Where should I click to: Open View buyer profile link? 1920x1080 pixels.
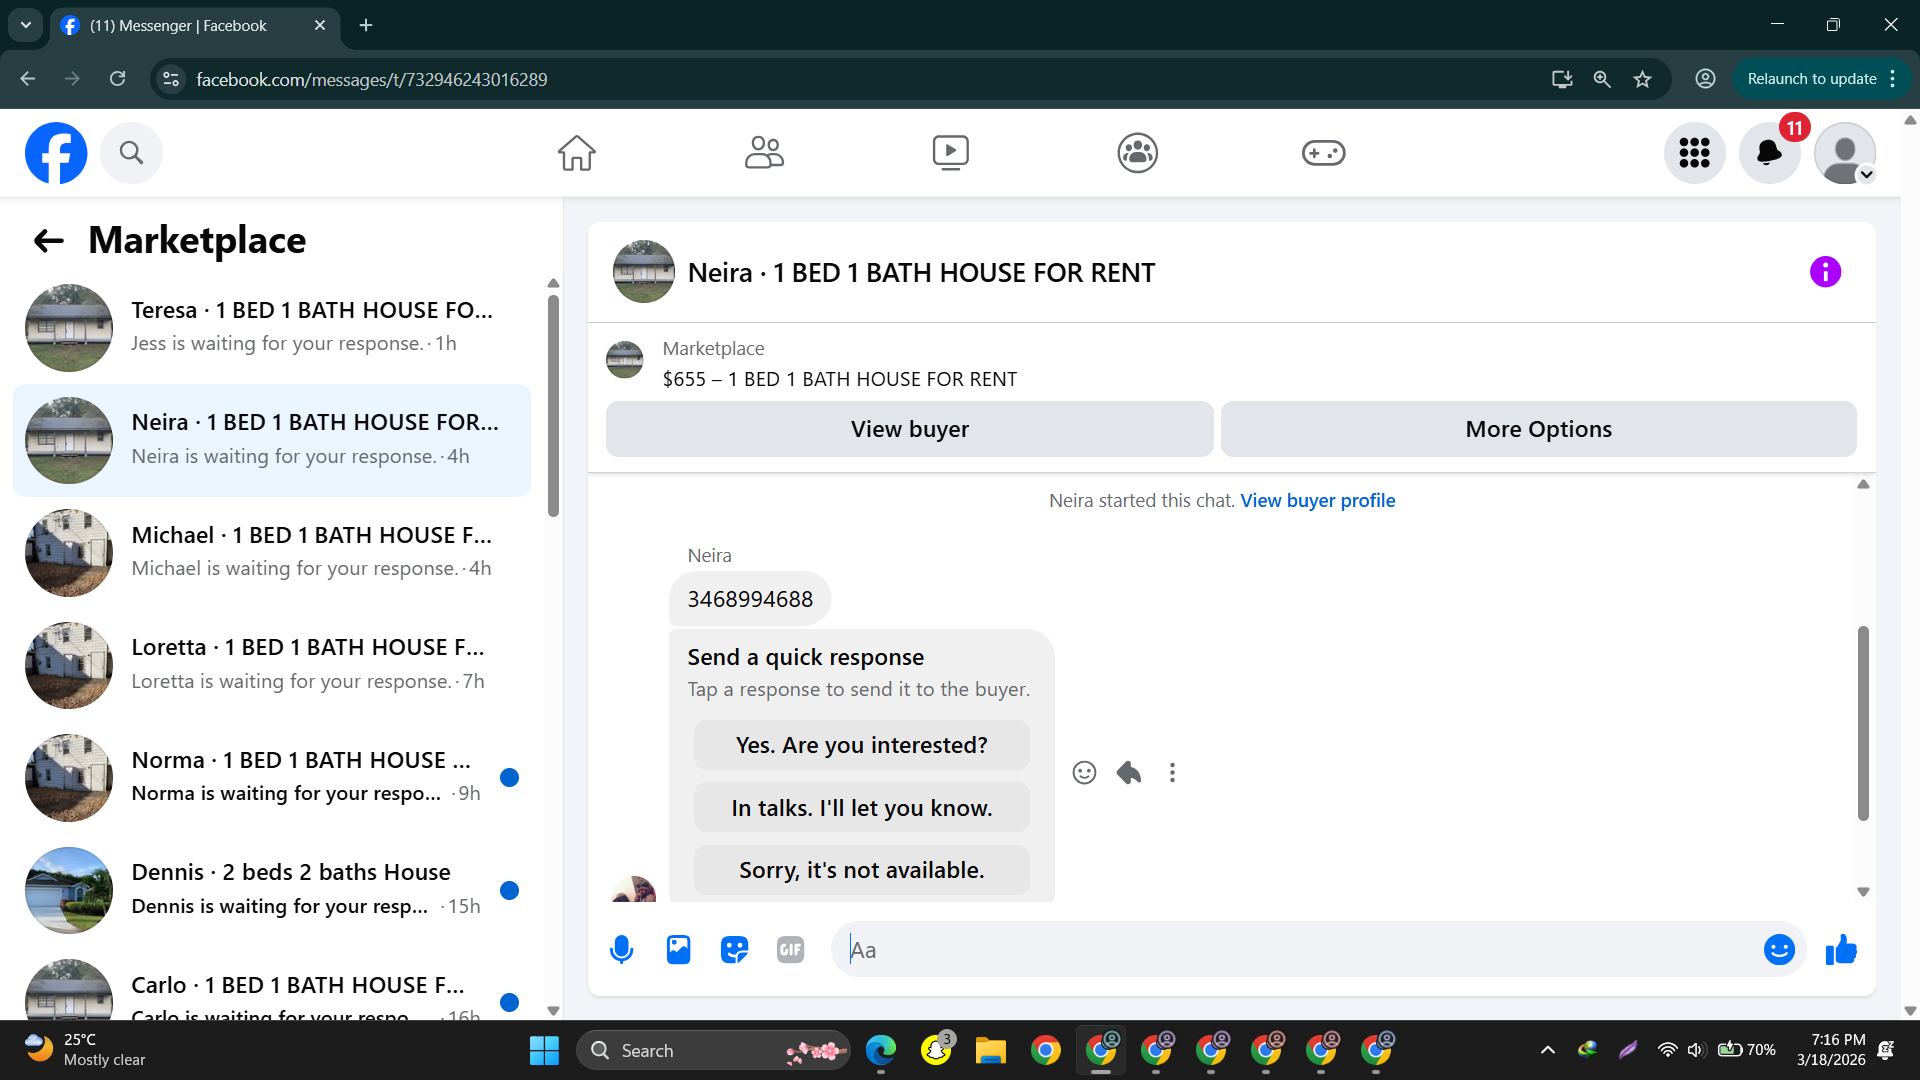(x=1317, y=501)
